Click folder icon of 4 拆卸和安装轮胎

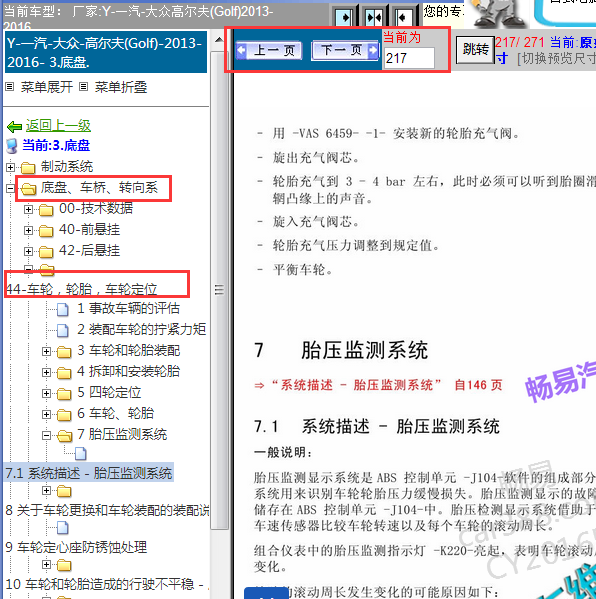coord(64,373)
